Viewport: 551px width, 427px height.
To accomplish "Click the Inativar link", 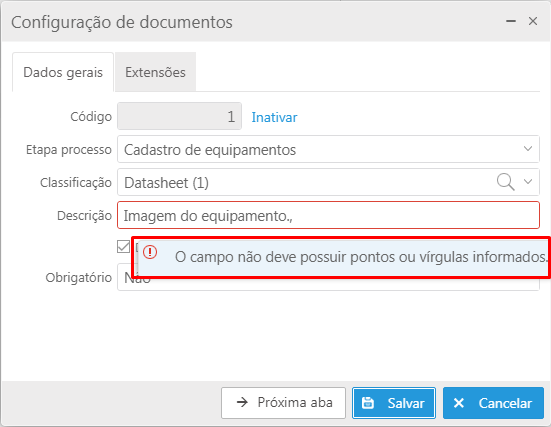I will coord(274,117).
